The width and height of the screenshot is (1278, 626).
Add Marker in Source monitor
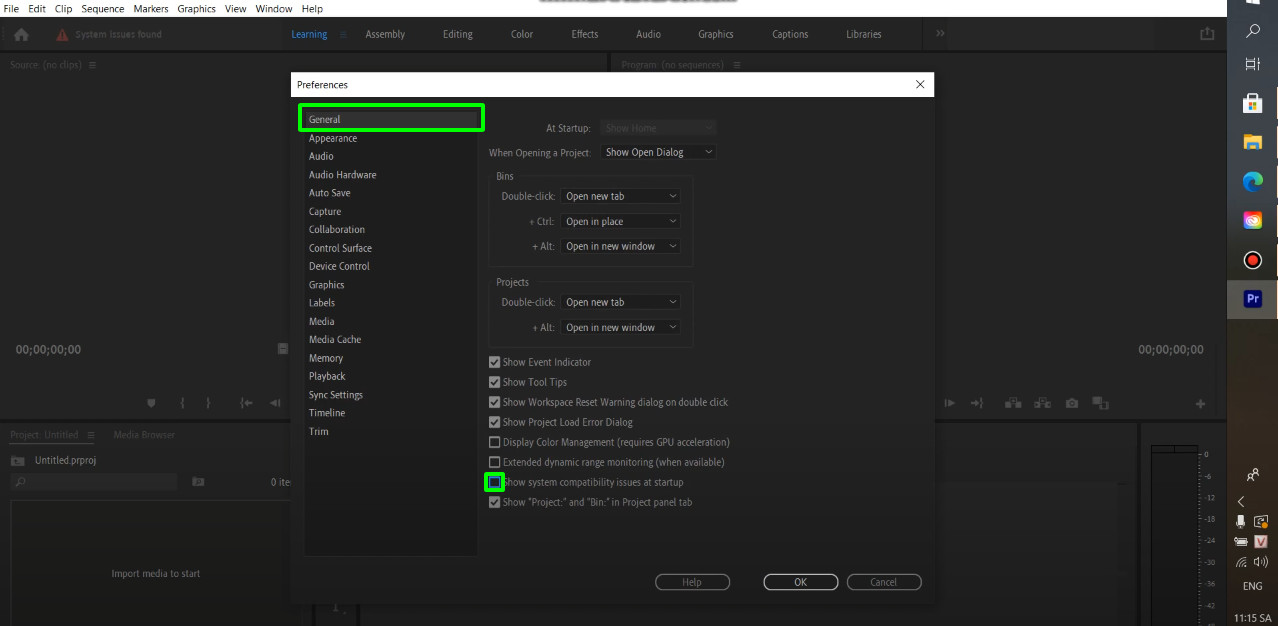coord(152,403)
